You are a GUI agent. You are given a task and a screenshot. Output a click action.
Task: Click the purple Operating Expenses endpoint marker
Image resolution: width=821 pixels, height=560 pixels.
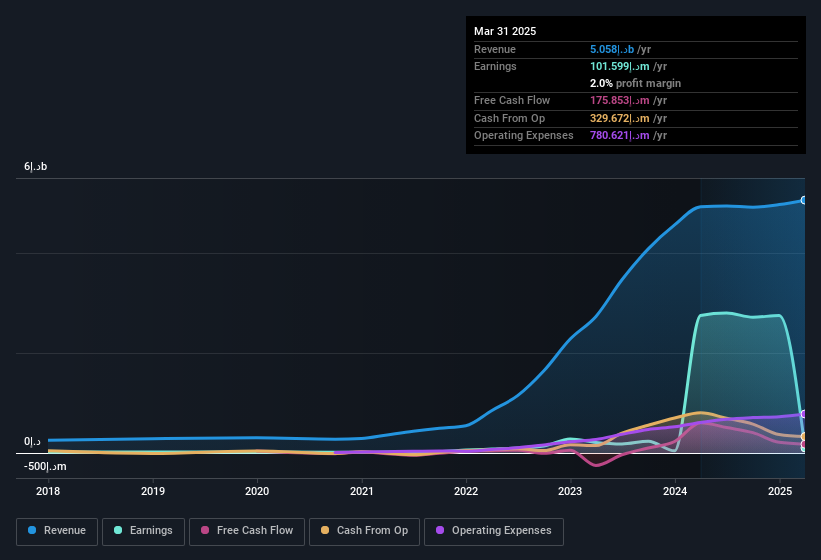804,414
